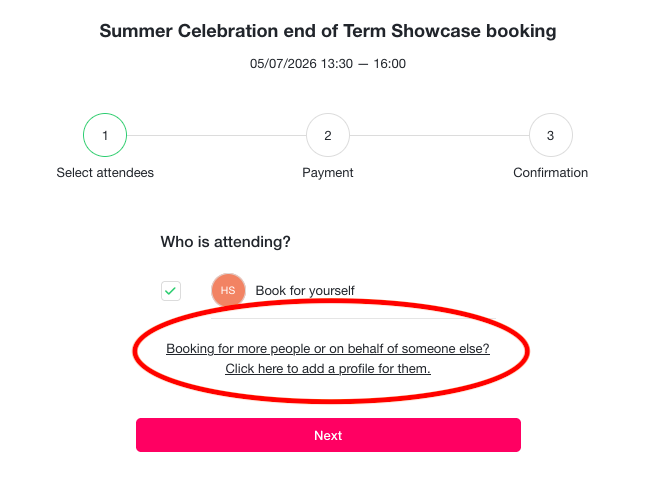Click progress line between steps 2 and 3

click(439, 135)
